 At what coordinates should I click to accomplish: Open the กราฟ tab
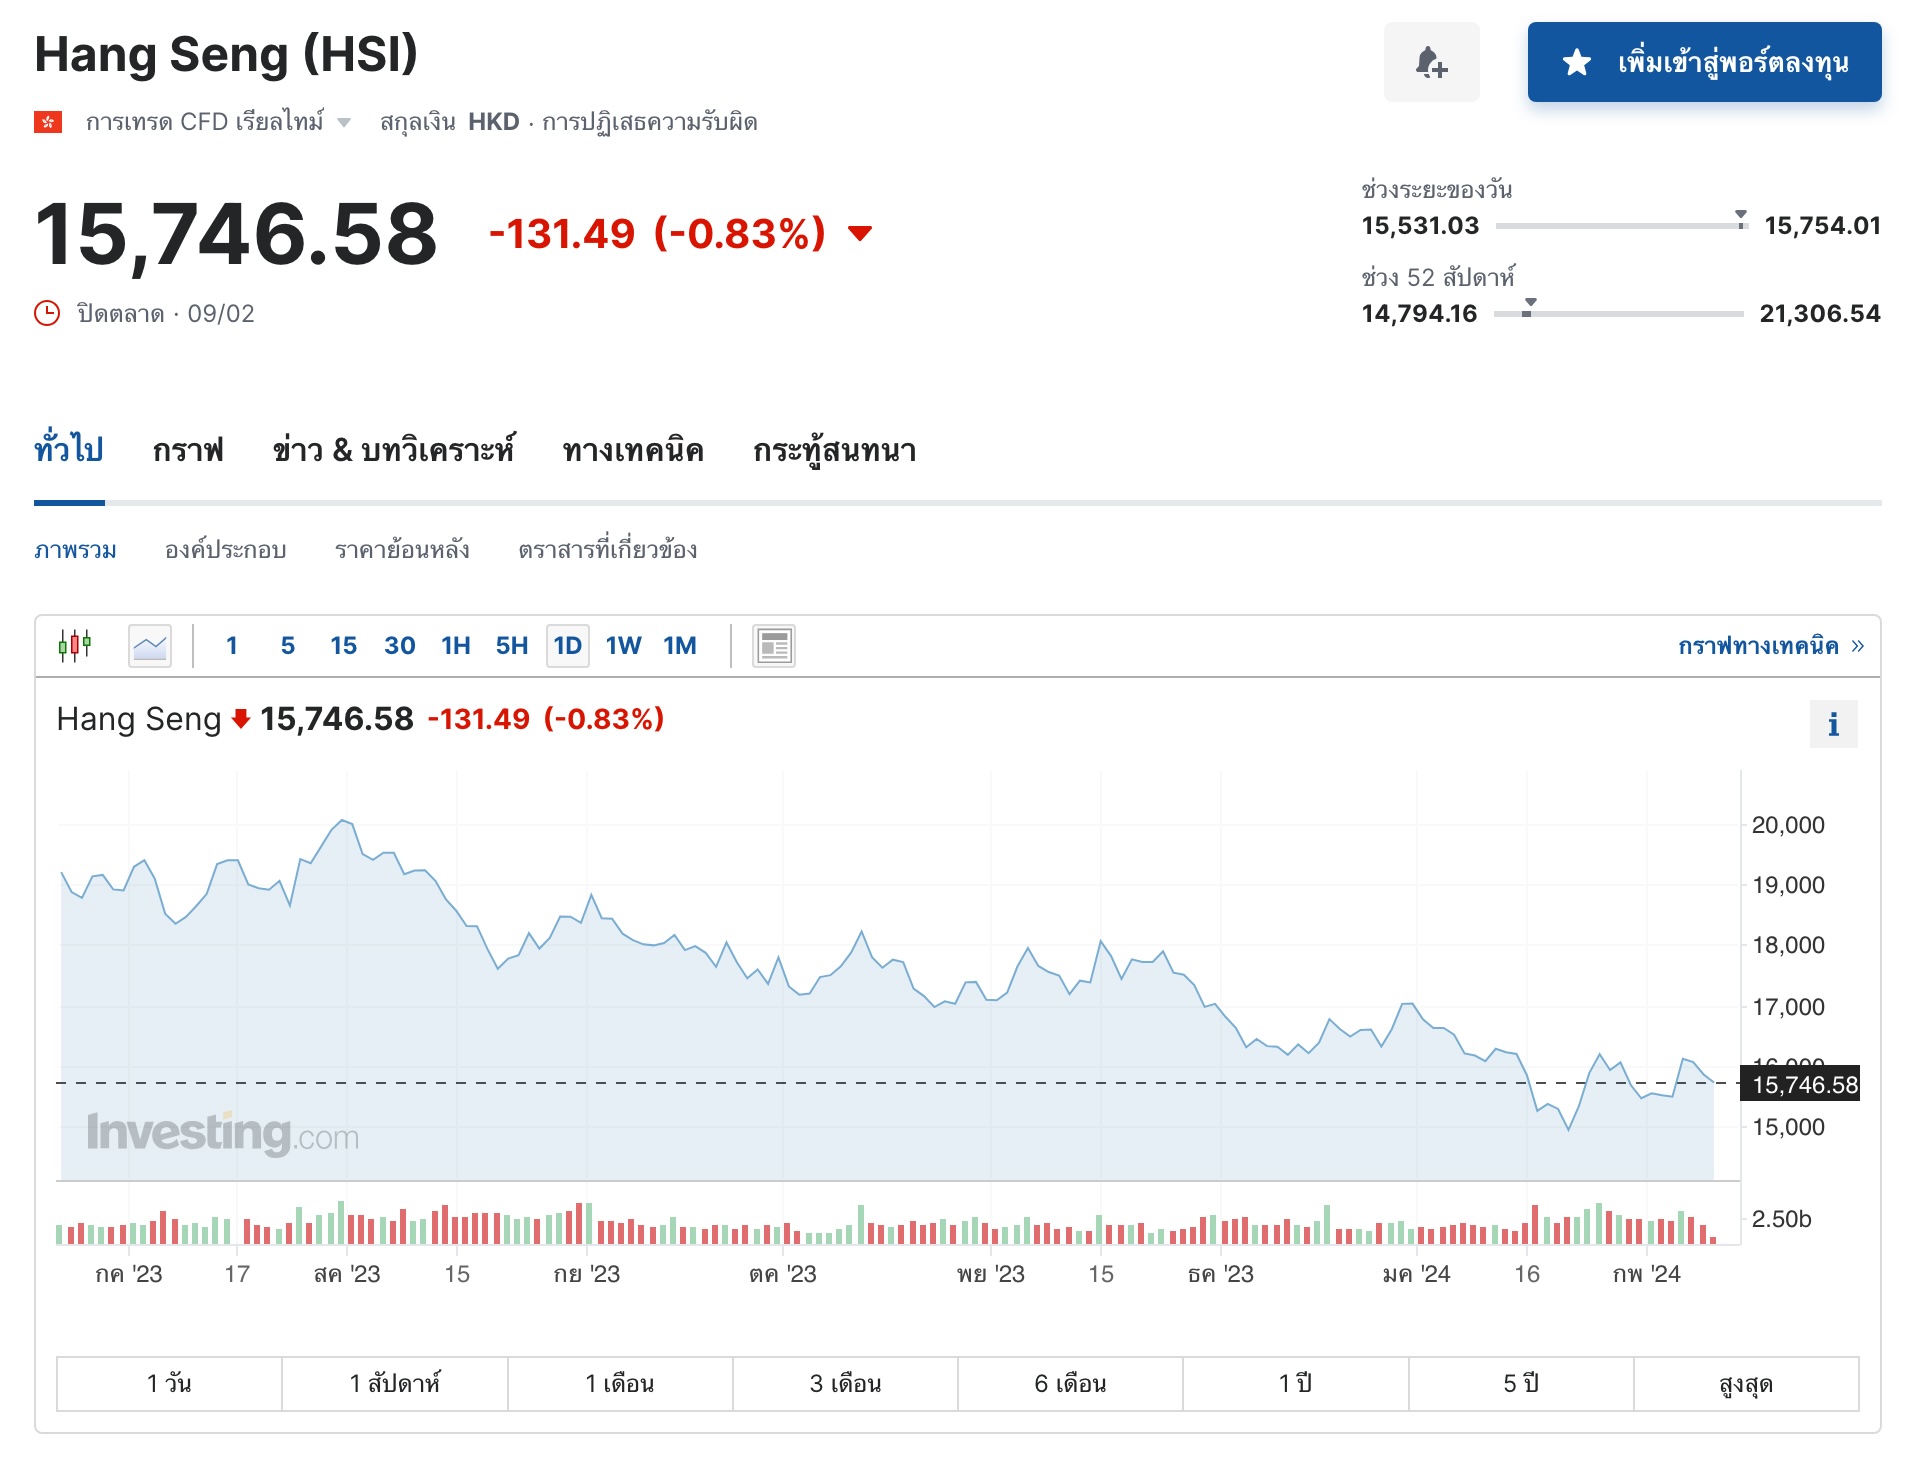coord(188,450)
